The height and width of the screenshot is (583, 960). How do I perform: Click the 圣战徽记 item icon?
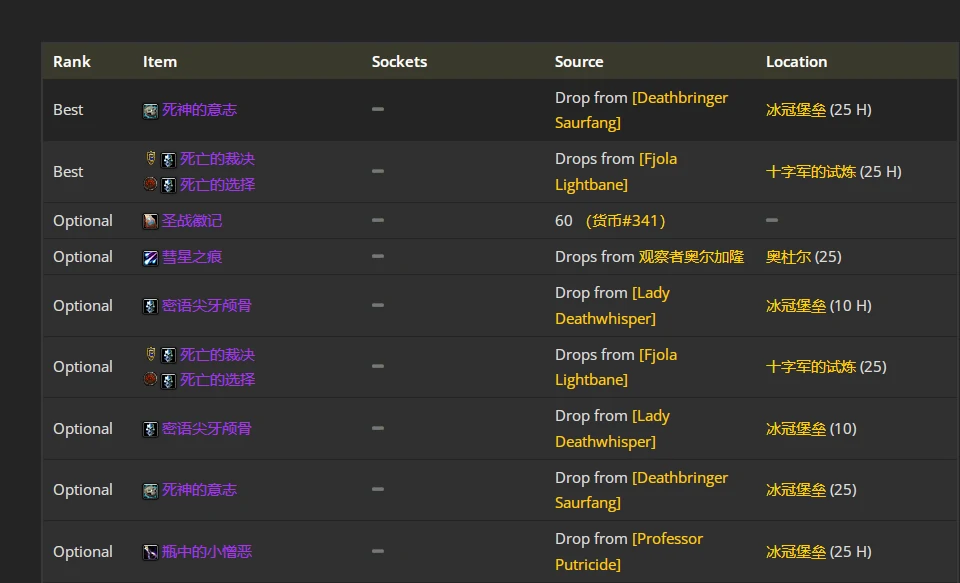pos(150,221)
